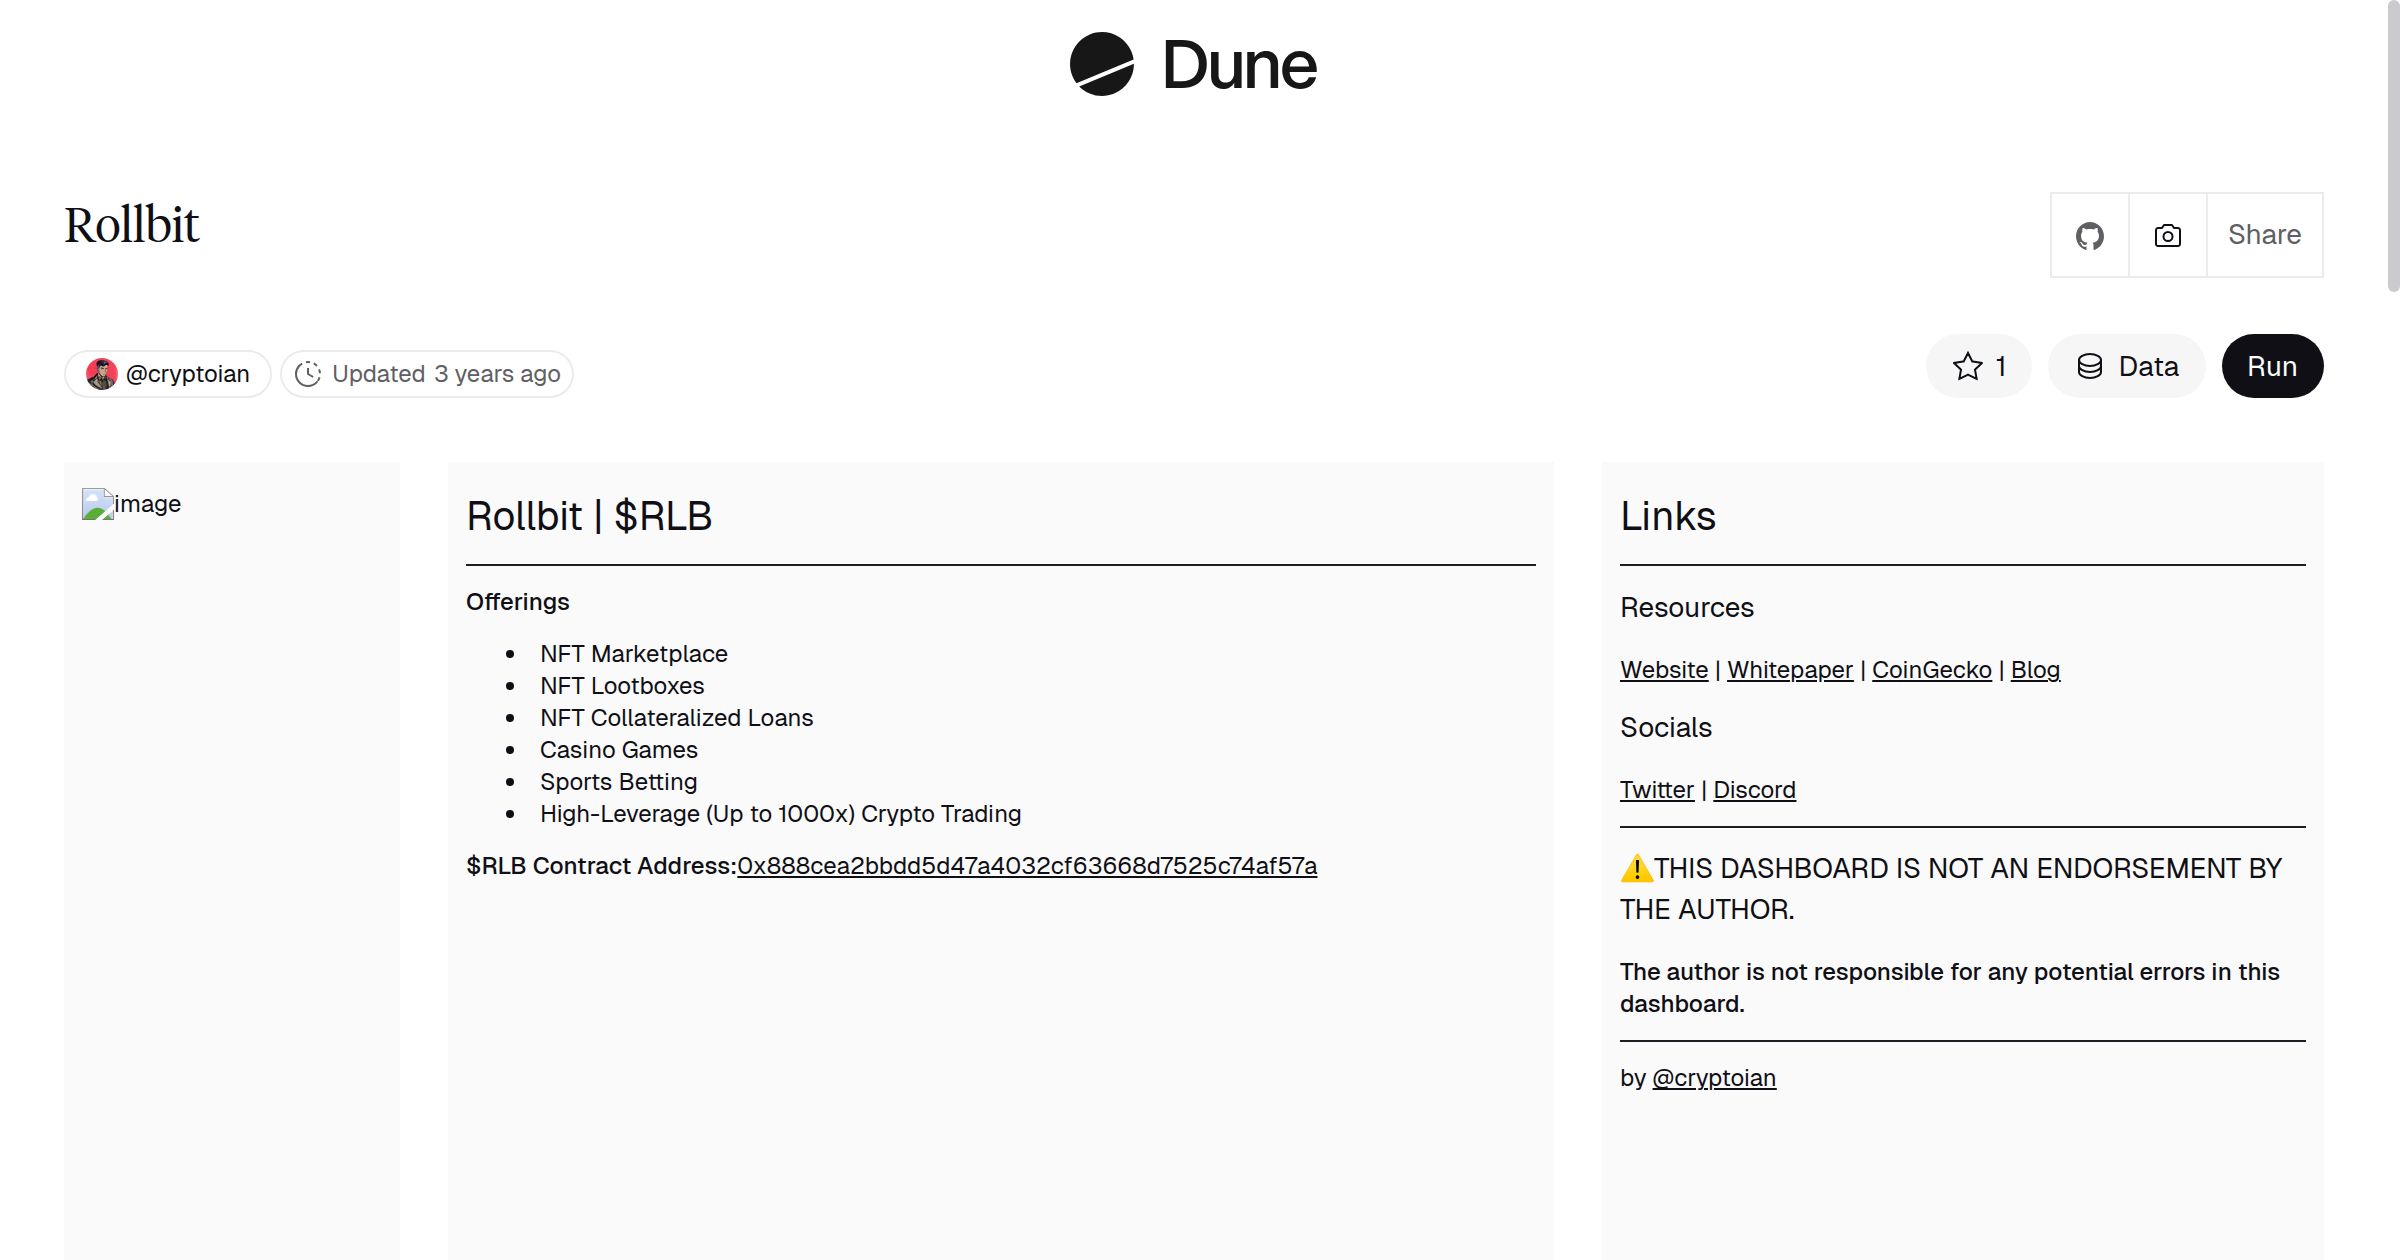Open the GitHub icon near Share
The height and width of the screenshot is (1260, 2400).
tap(2089, 235)
